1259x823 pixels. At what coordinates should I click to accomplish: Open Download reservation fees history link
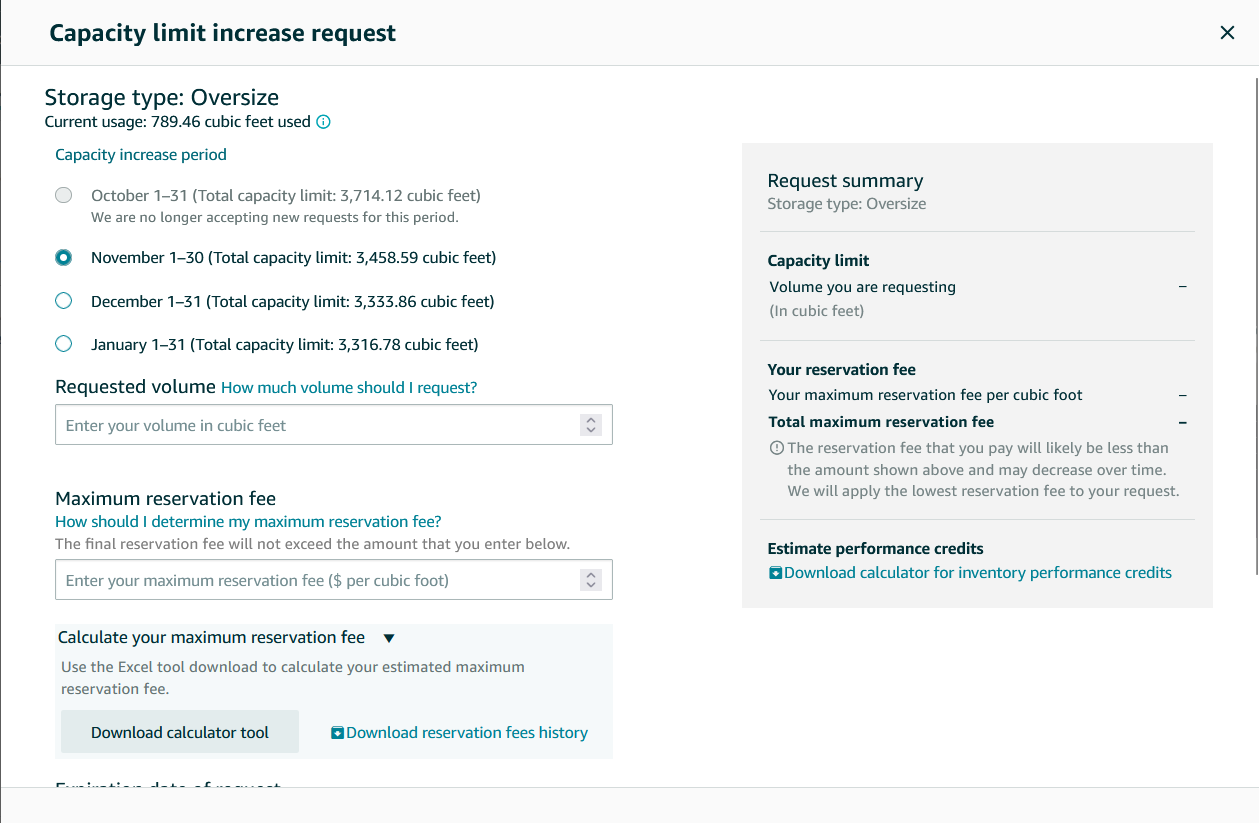467,733
